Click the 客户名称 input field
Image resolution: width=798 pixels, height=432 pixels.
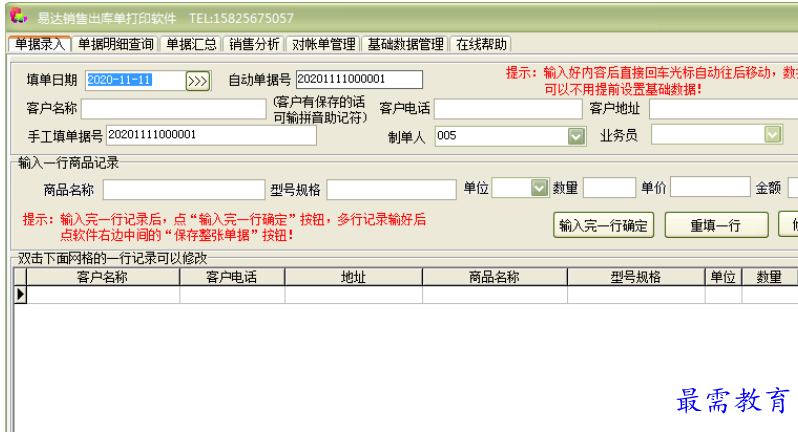tap(174, 109)
